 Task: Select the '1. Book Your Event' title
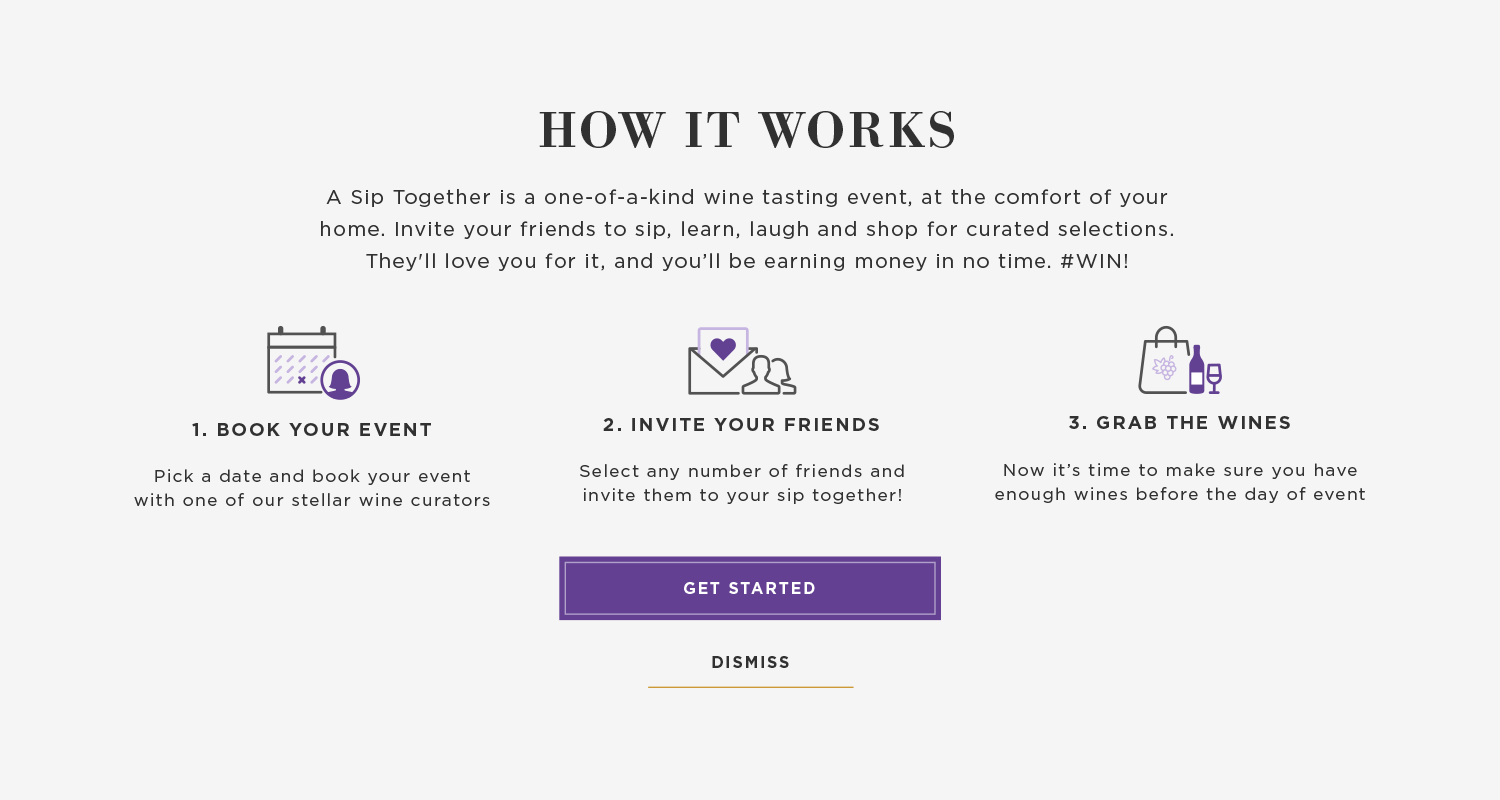coord(312,430)
